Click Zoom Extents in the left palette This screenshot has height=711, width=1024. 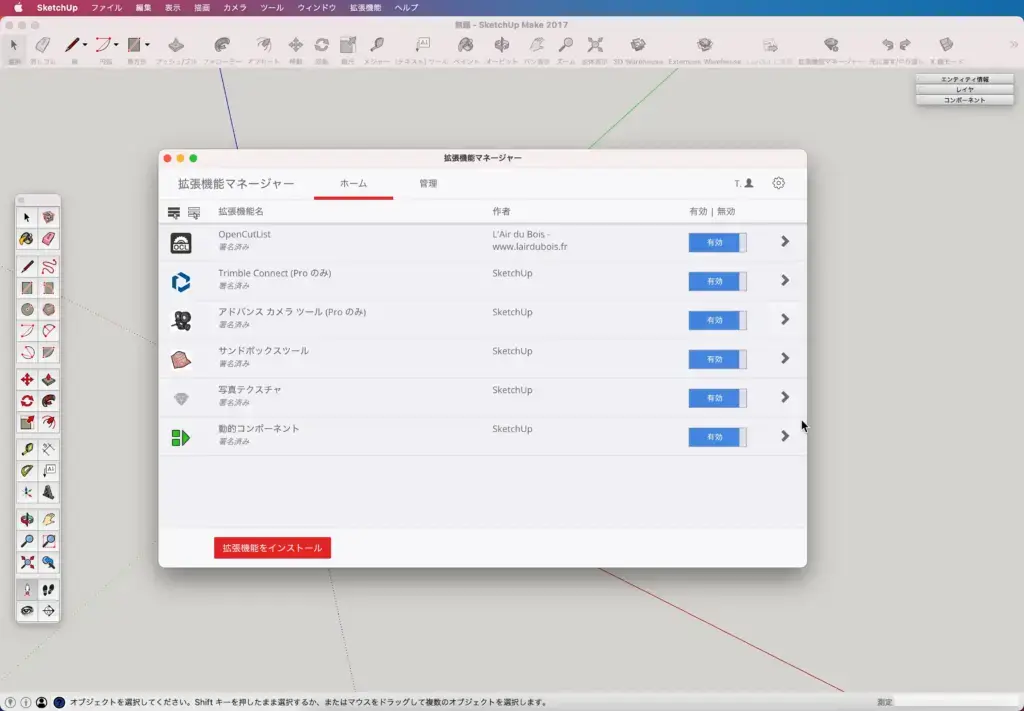point(27,563)
